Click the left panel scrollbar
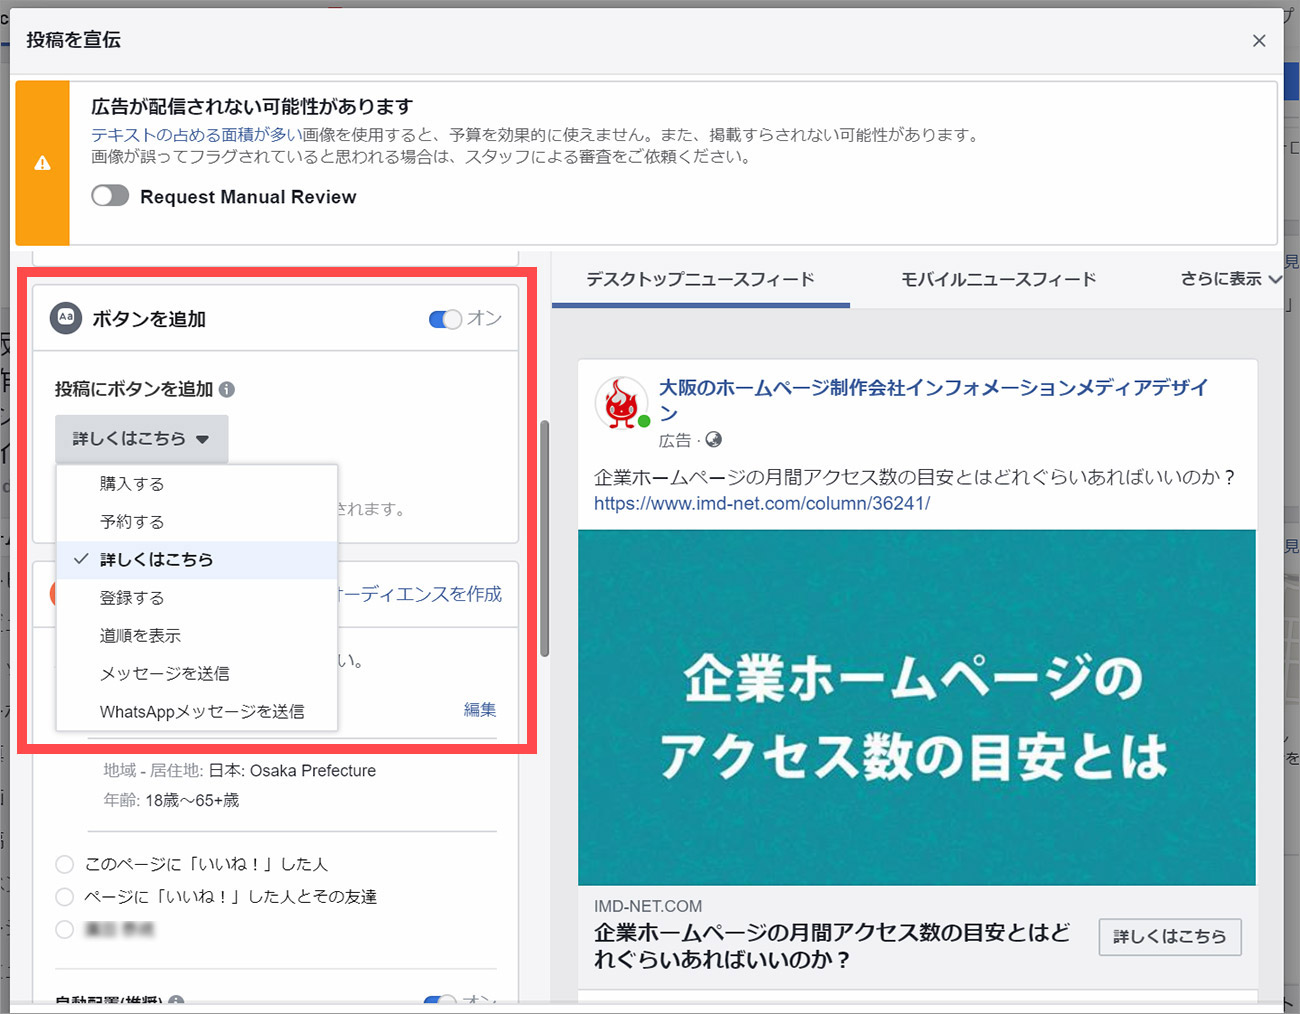The height and width of the screenshot is (1014, 1300). click(544, 538)
